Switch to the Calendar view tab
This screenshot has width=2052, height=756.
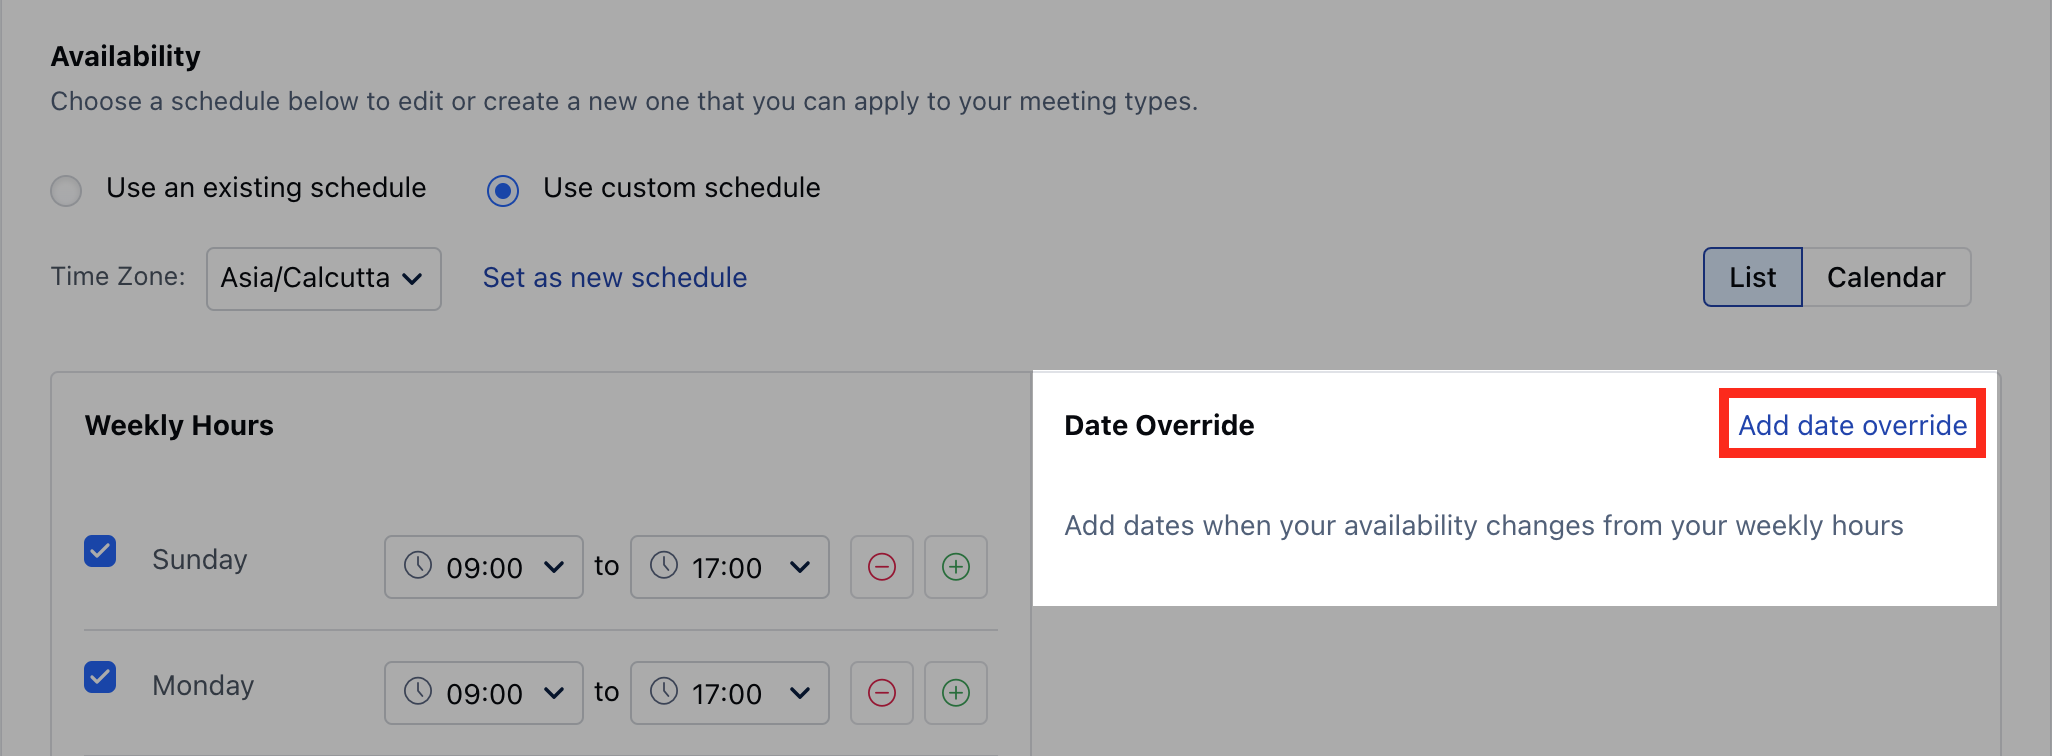point(1886,277)
